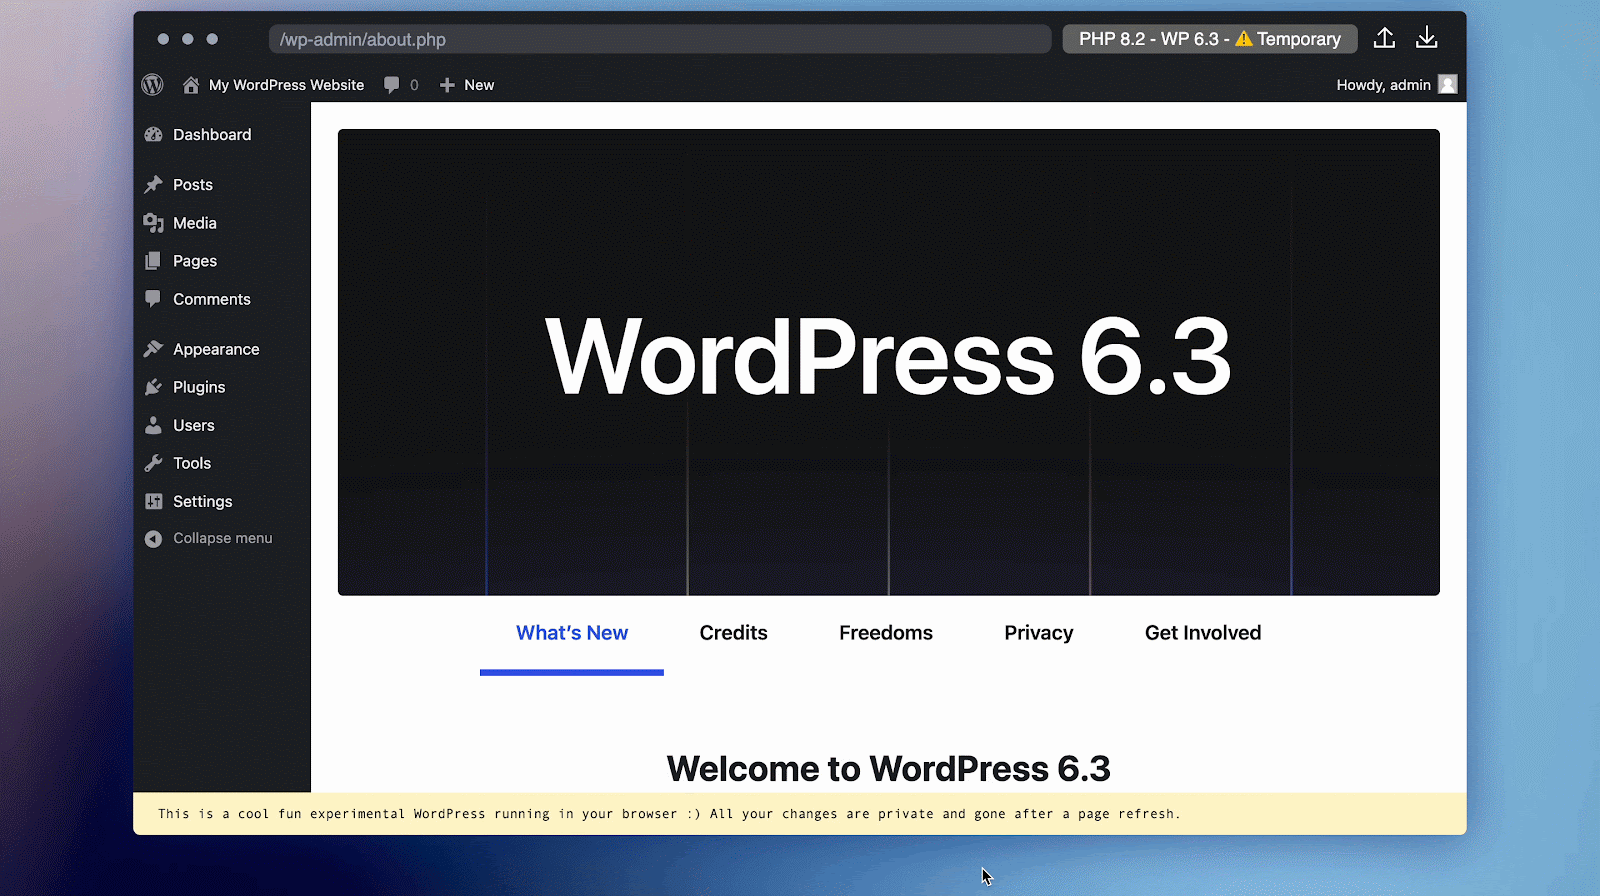The width and height of the screenshot is (1600, 896).
Task: Switch to the Credits tab
Action: tap(733, 633)
